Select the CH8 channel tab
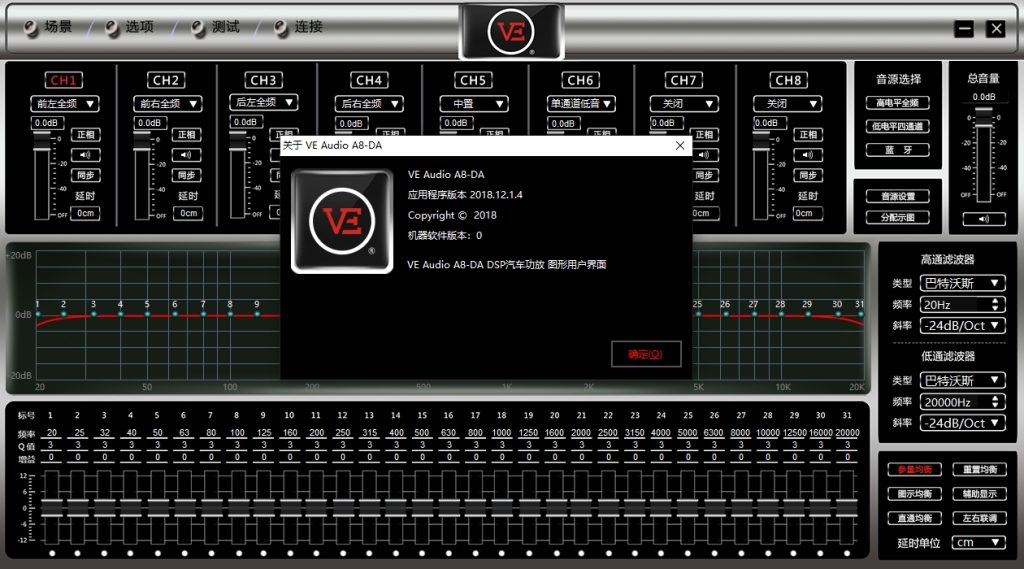The height and width of the screenshot is (569, 1024). tap(788, 80)
